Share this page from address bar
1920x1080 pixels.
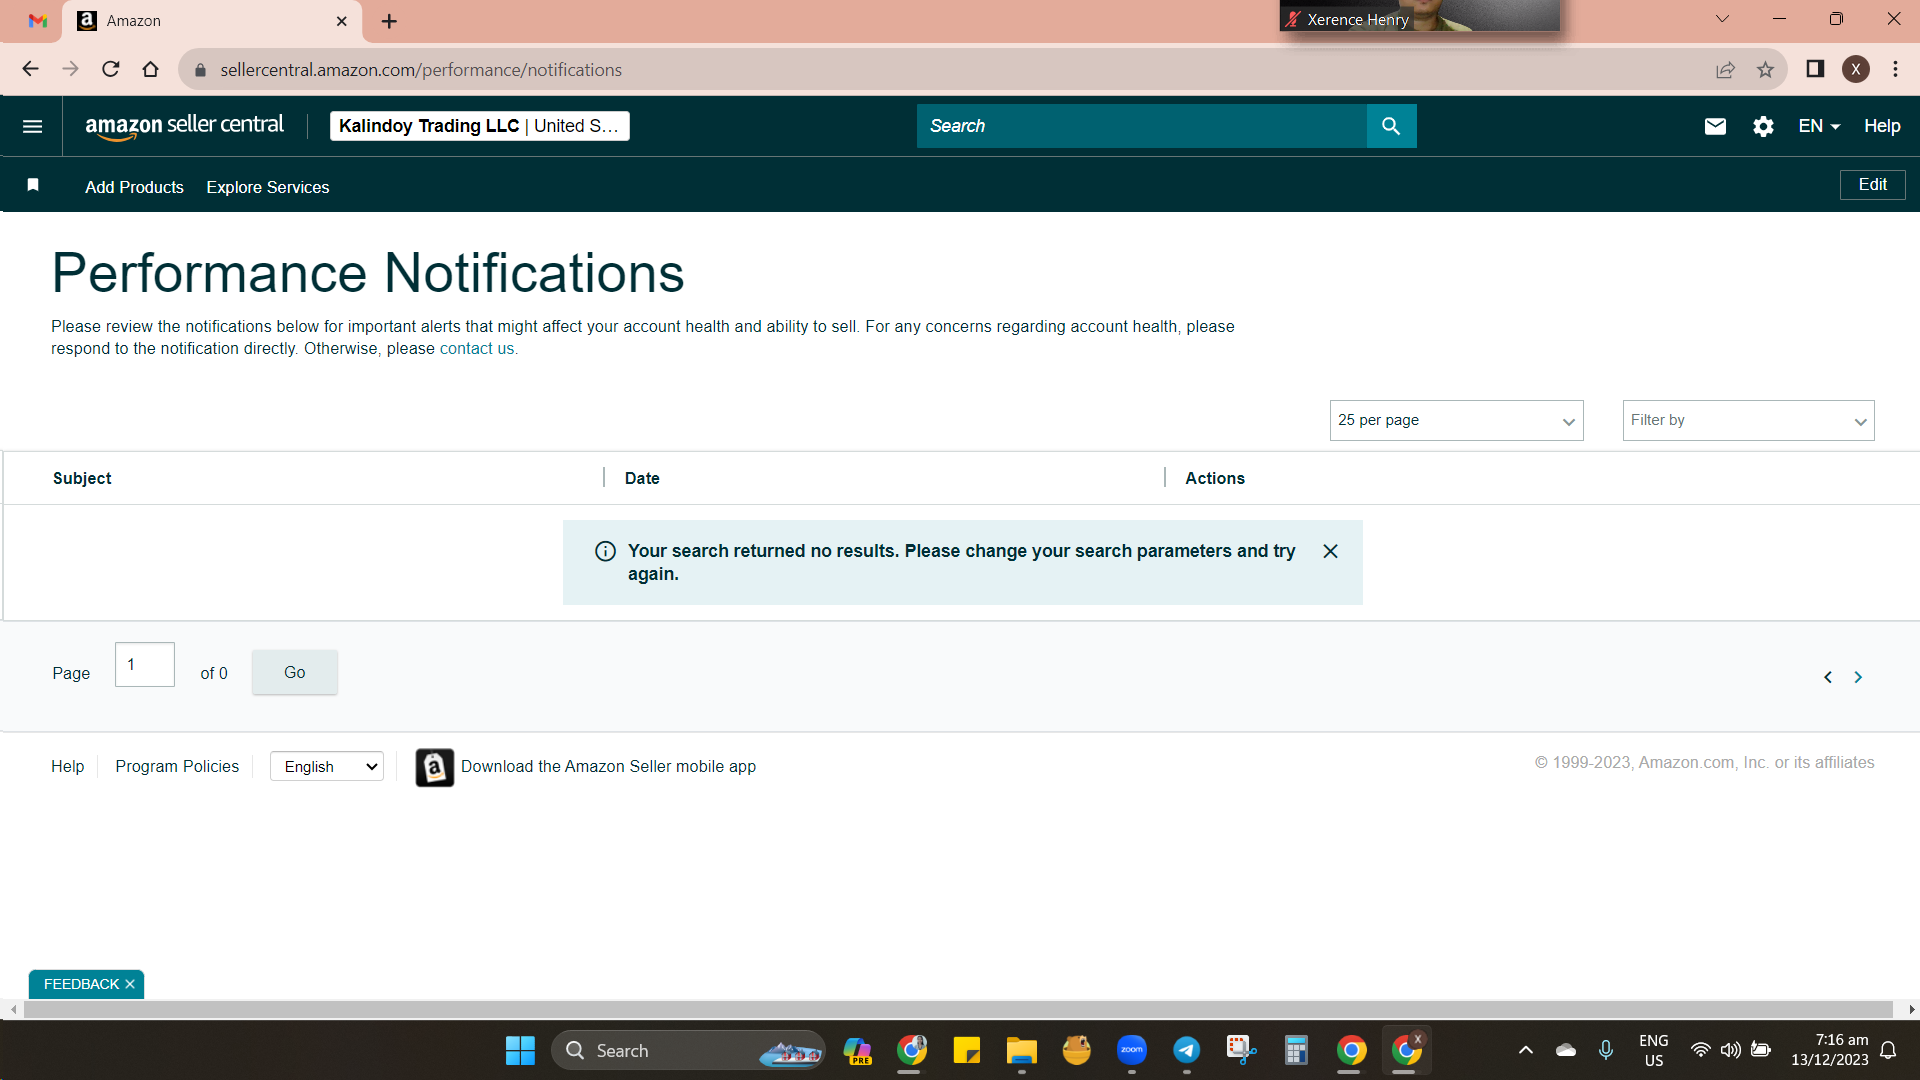1725,69
